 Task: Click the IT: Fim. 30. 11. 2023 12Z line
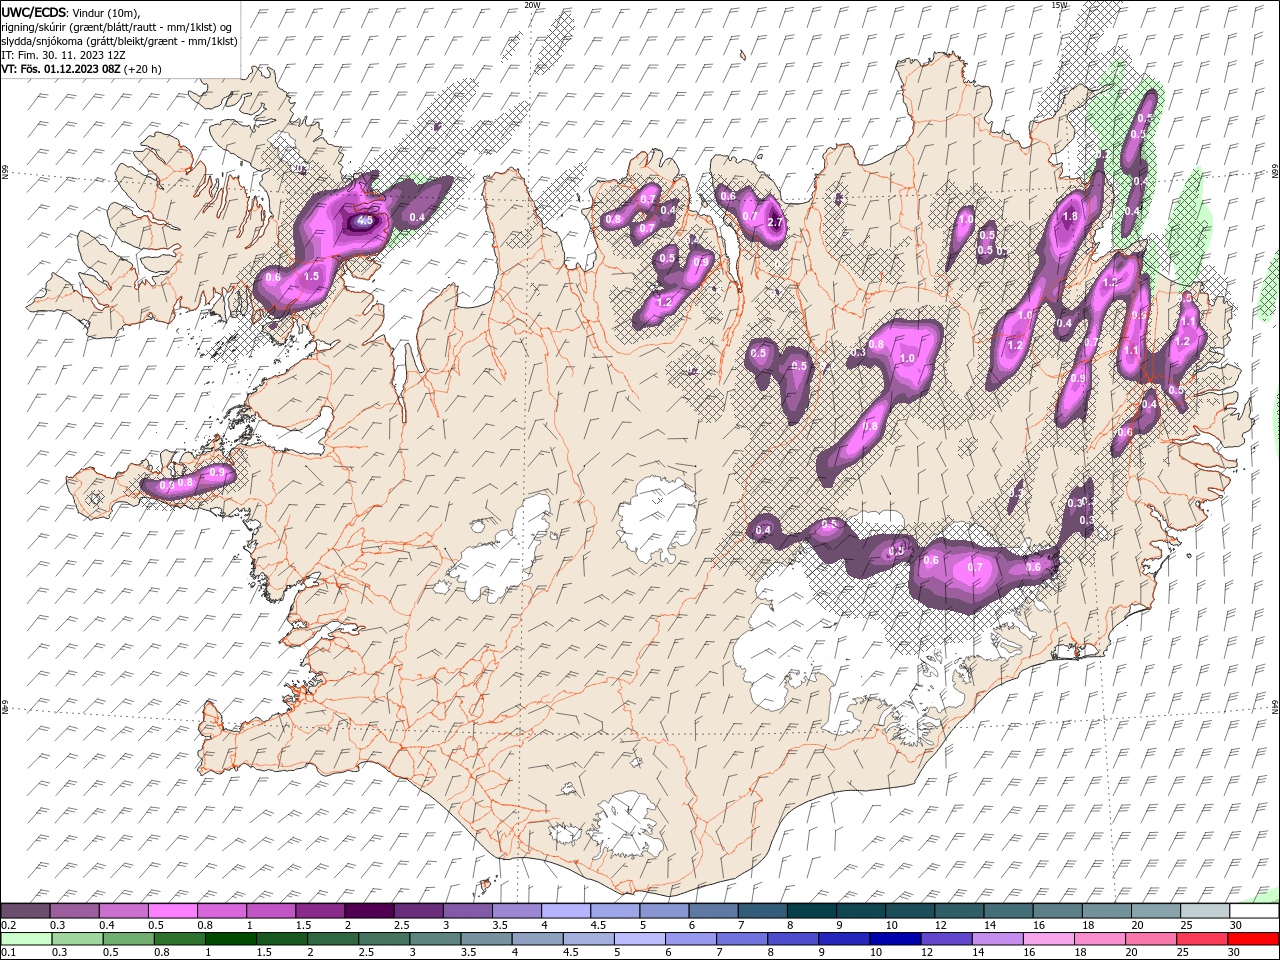click(64, 55)
